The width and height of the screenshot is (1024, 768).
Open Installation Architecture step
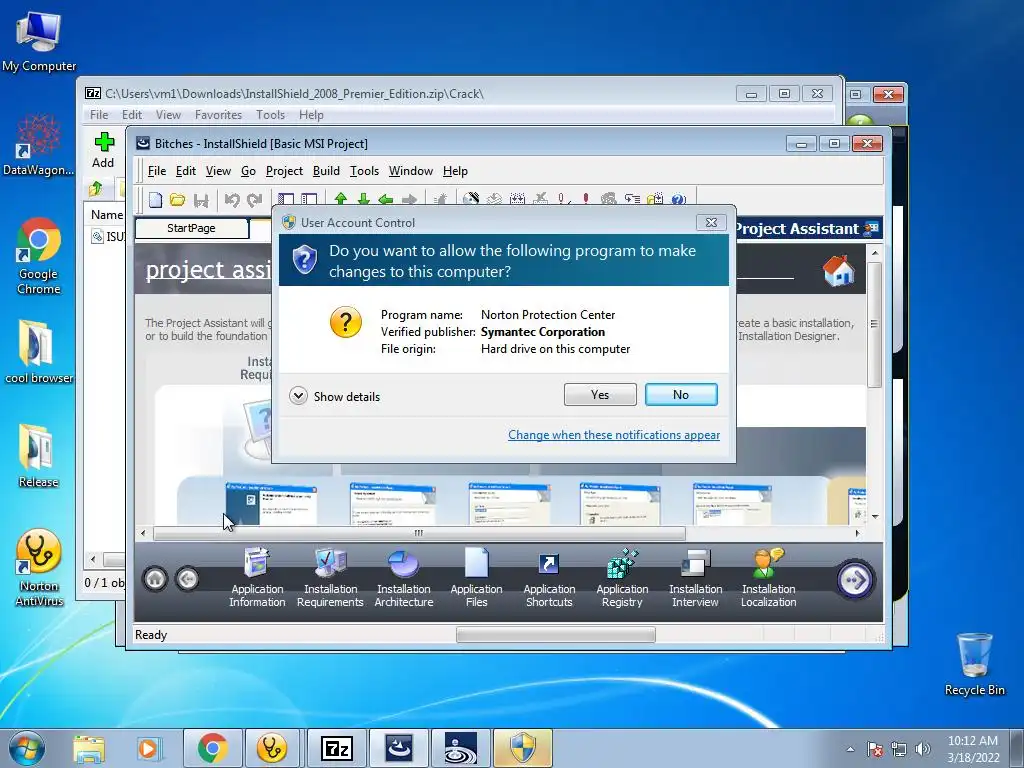click(x=404, y=578)
